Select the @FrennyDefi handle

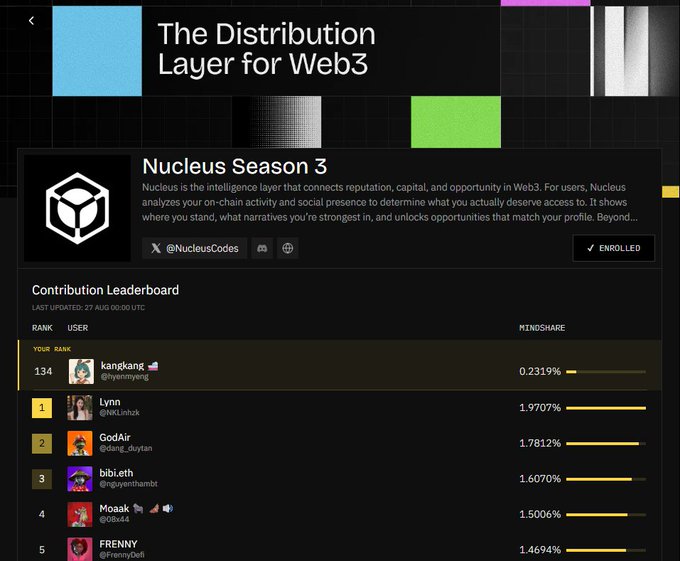(122, 555)
